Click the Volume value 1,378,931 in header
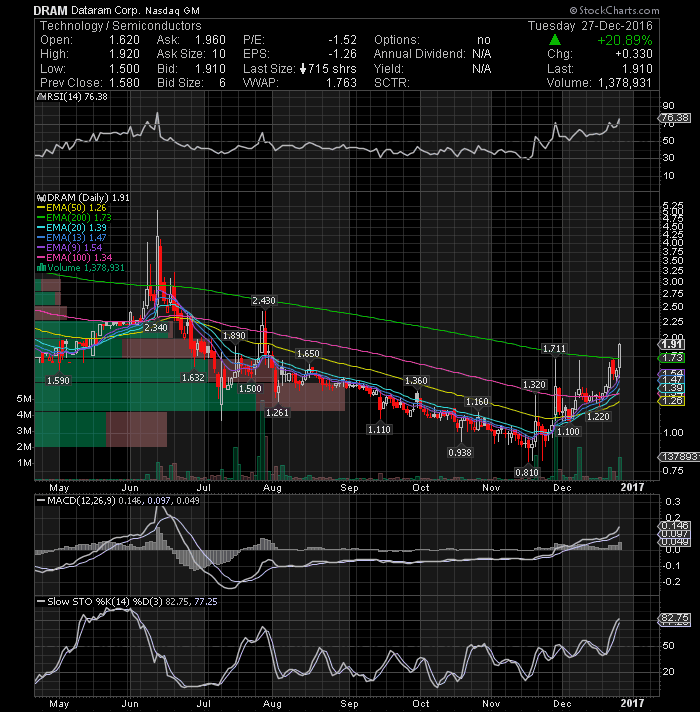Viewport: 700px width, 712px height. click(625, 83)
